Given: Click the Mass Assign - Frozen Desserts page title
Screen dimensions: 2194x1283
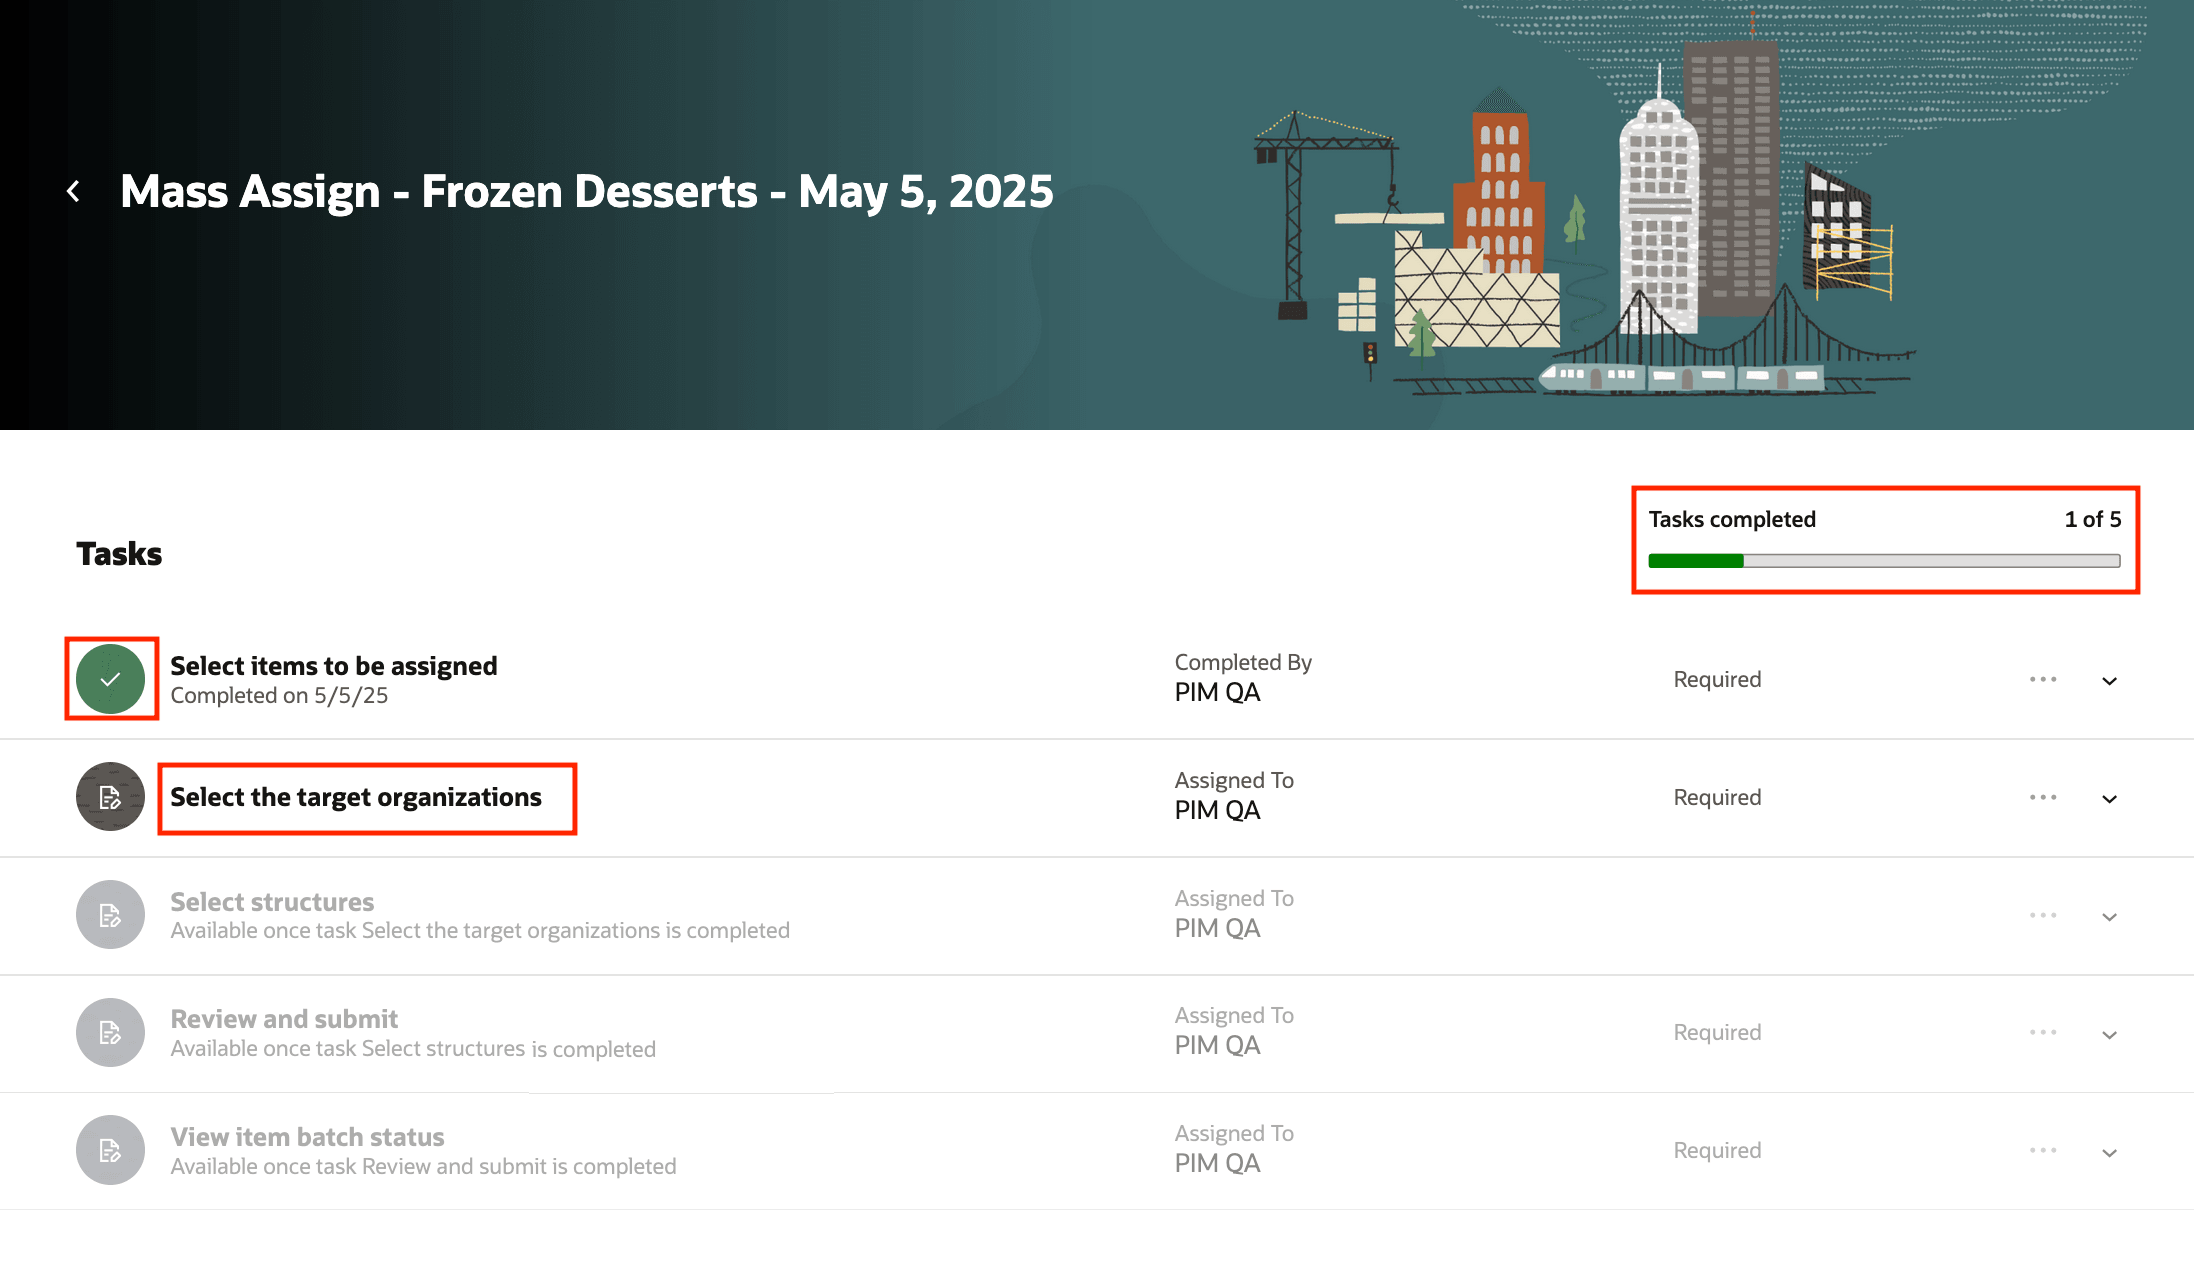Looking at the screenshot, I should point(586,191).
